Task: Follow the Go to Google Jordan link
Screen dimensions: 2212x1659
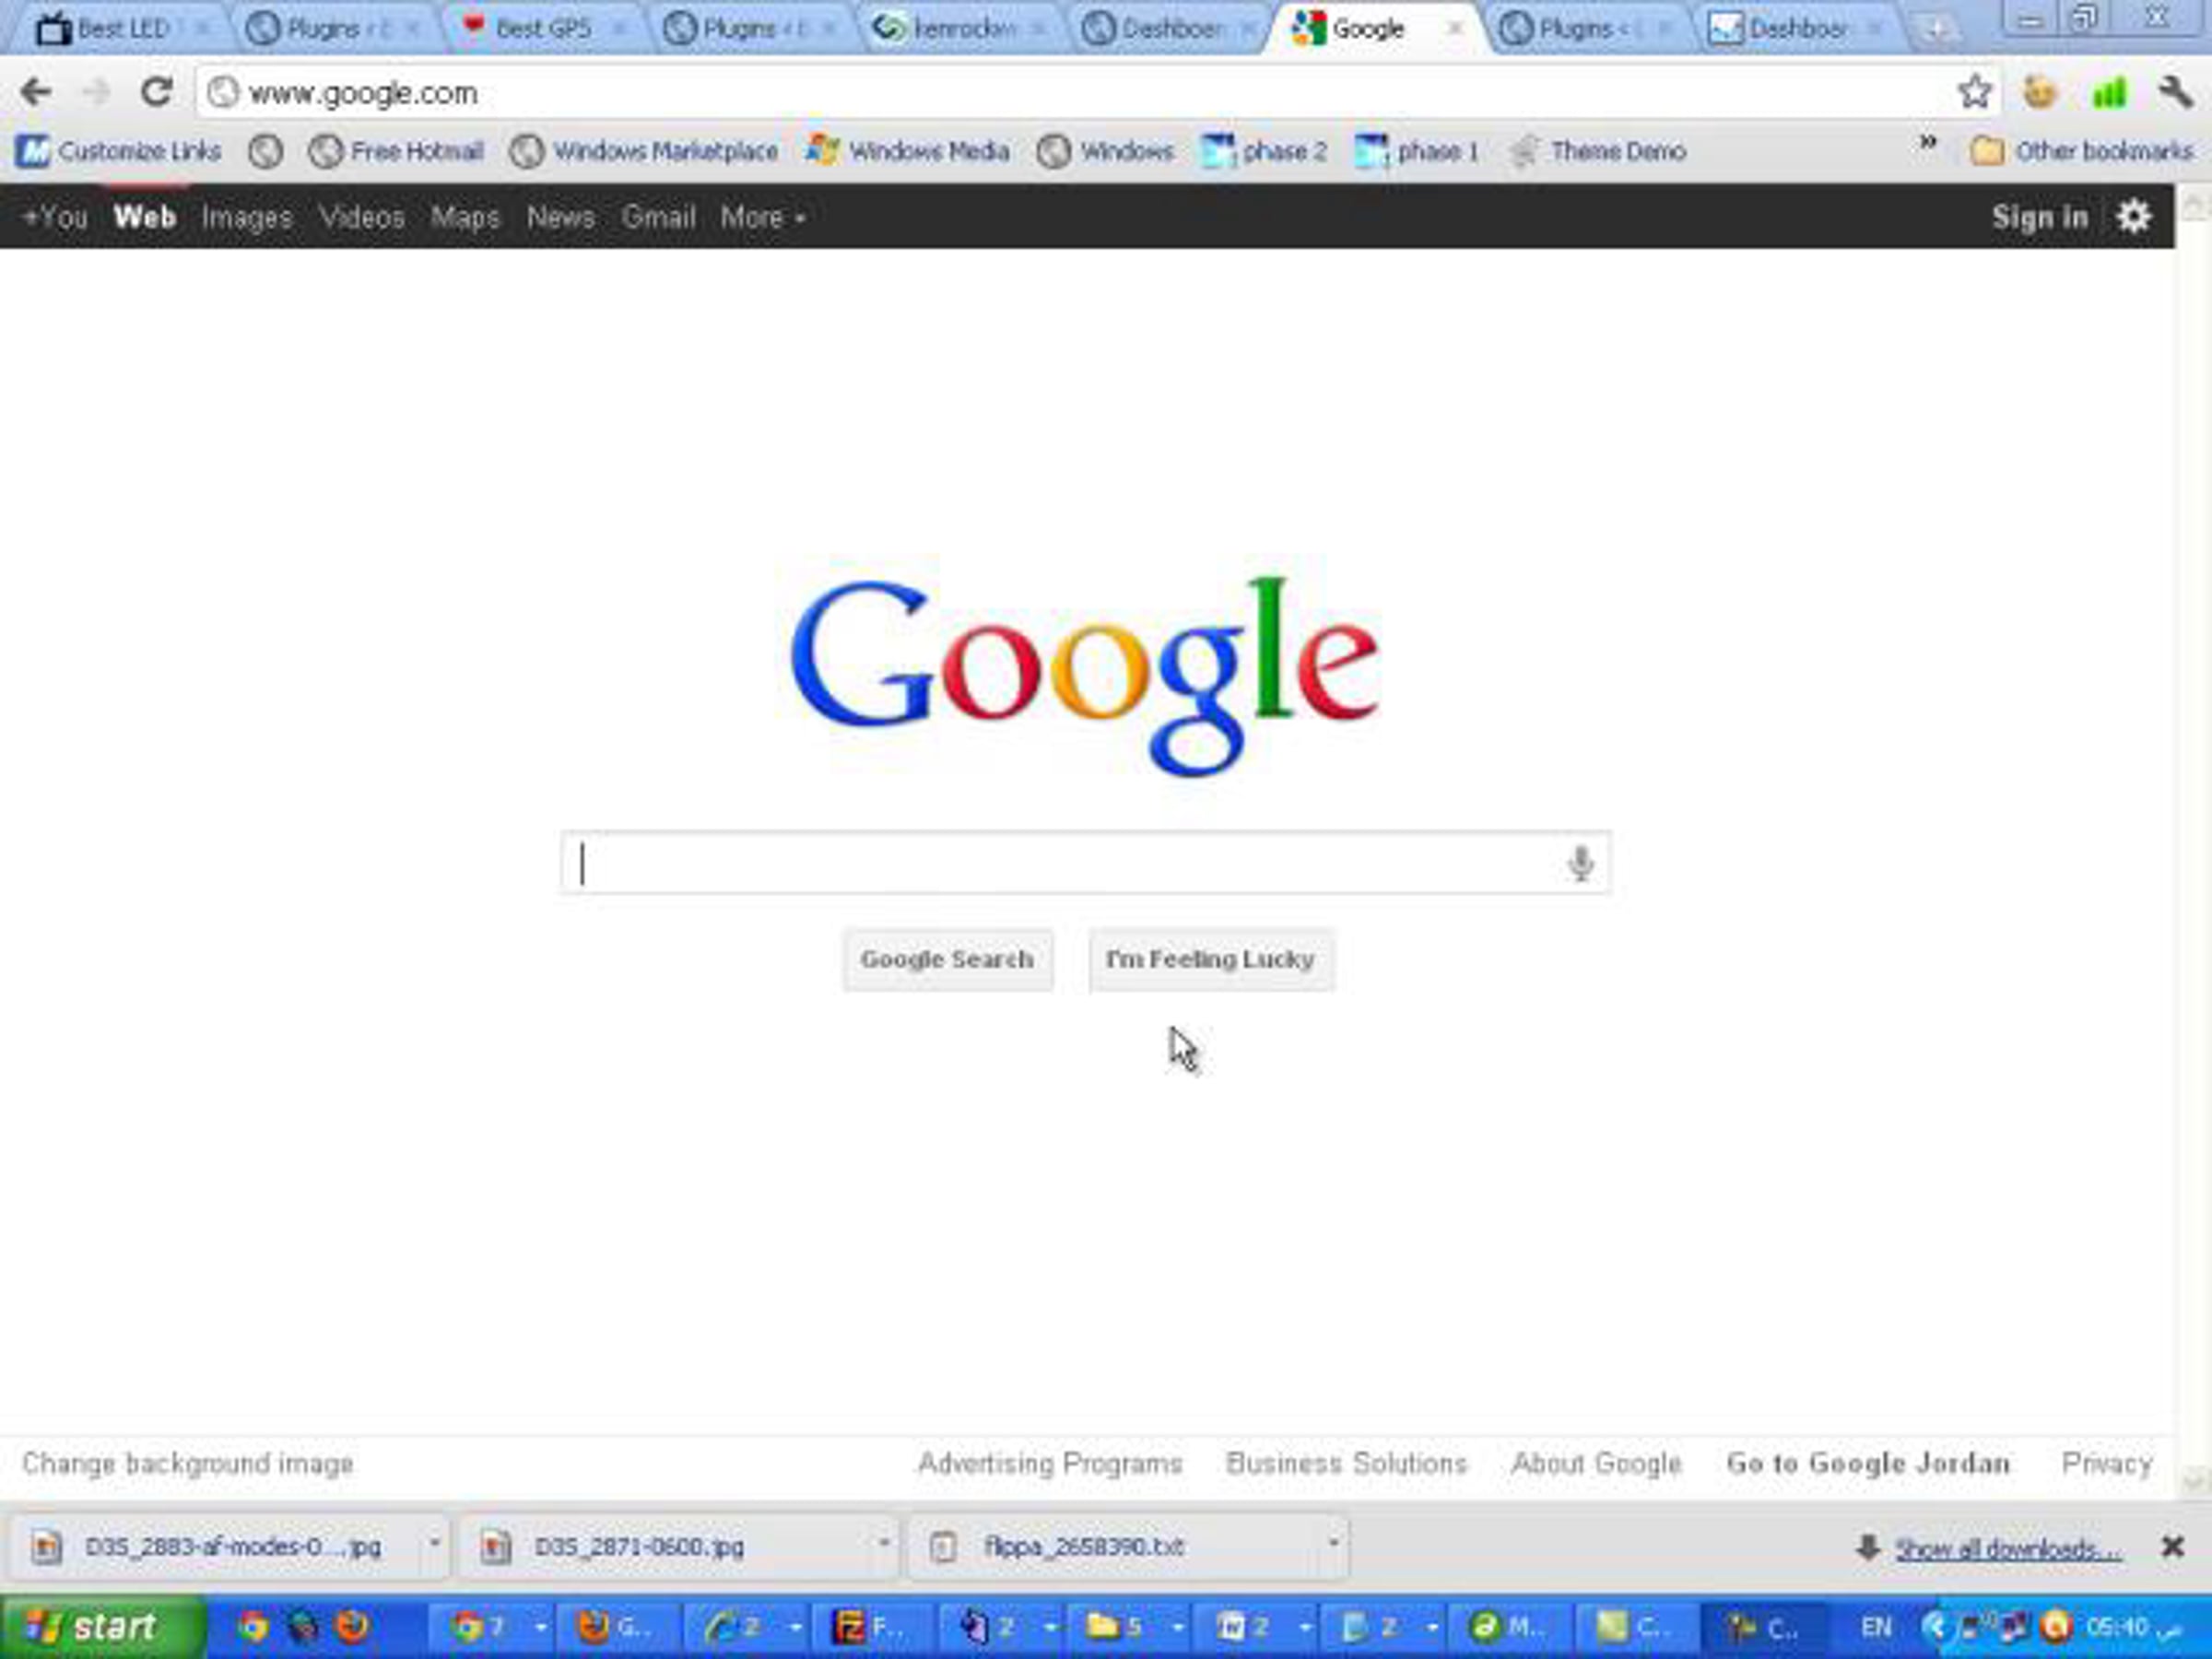Action: [x=1868, y=1464]
